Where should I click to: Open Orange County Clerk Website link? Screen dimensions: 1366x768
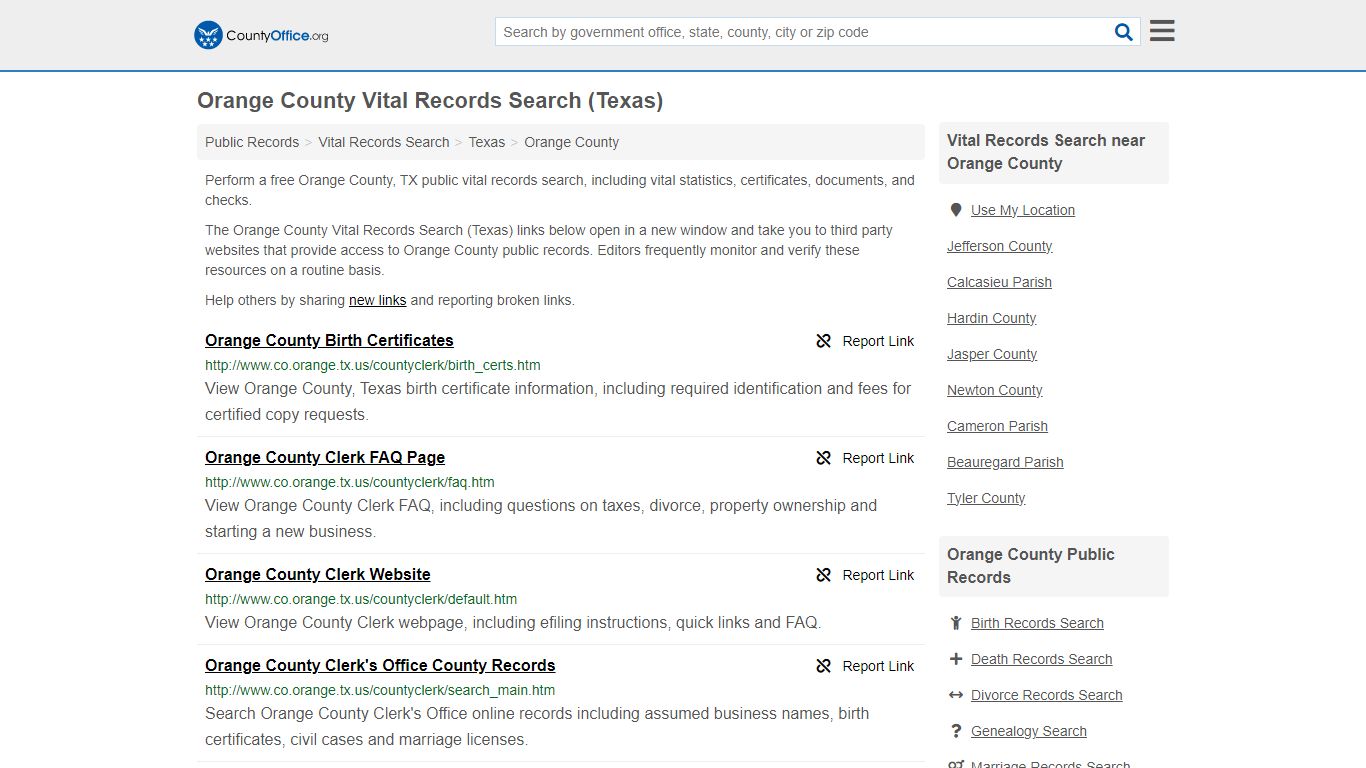coord(318,574)
